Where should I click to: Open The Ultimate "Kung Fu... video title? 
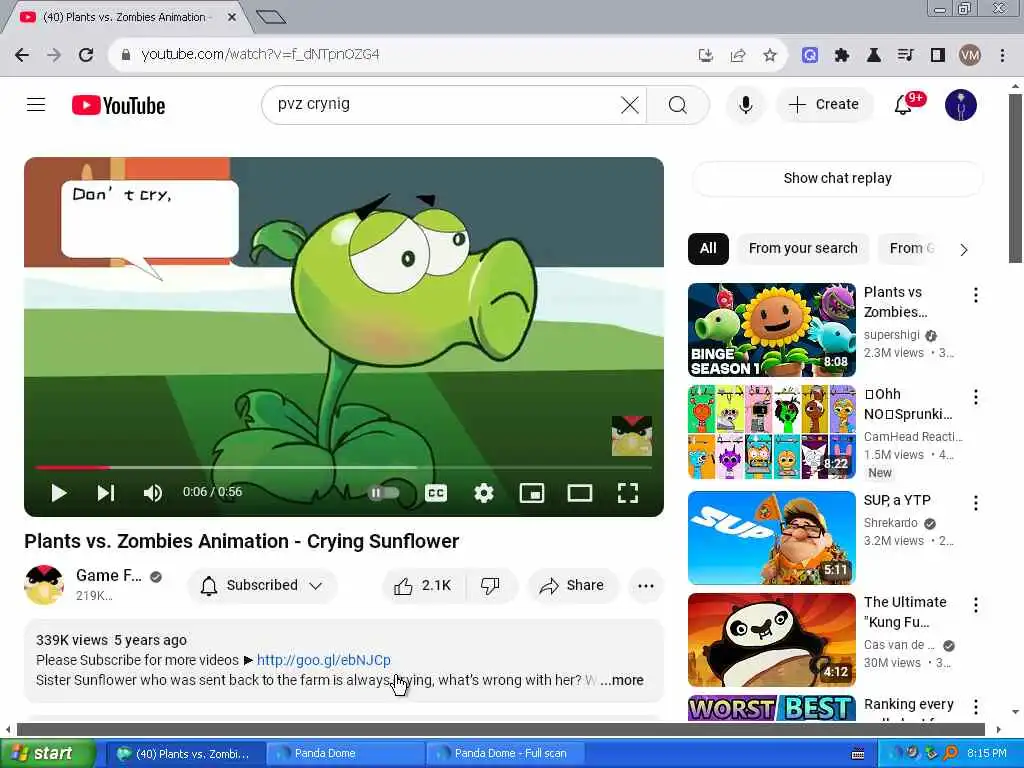pos(904,612)
